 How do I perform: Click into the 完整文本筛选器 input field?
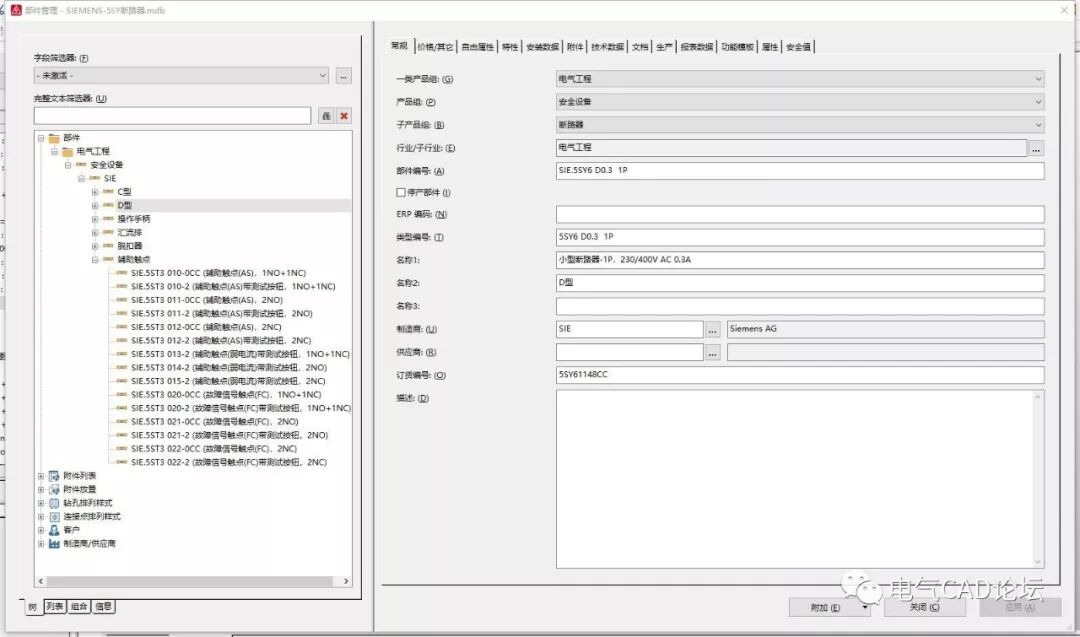pos(172,116)
